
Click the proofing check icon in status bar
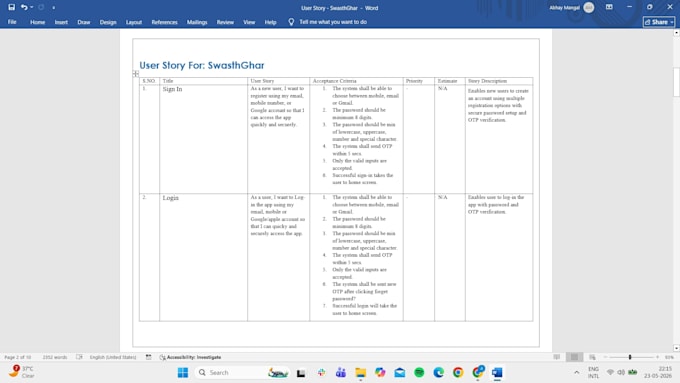click(79, 357)
